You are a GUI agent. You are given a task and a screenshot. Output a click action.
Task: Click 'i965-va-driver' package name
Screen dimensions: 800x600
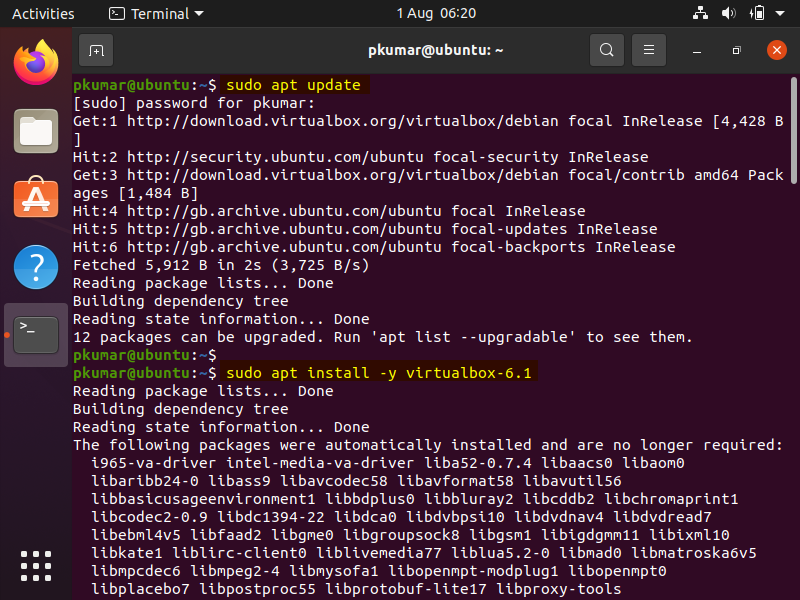(x=154, y=463)
